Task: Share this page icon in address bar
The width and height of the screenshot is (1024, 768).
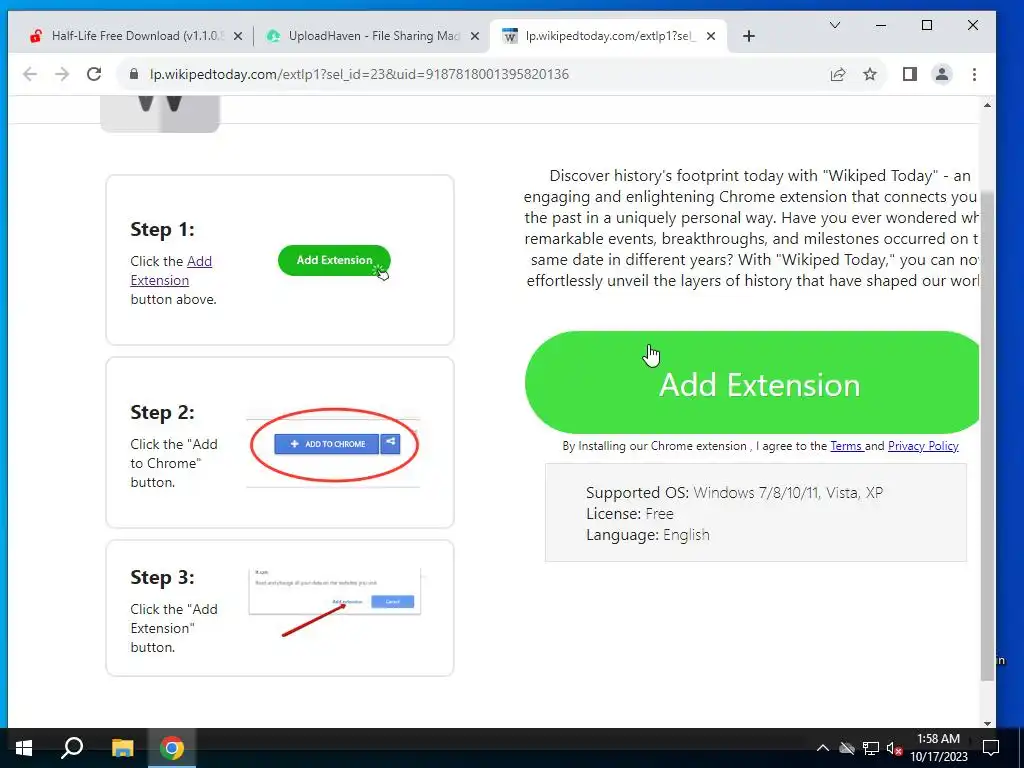Action: click(838, 74)
